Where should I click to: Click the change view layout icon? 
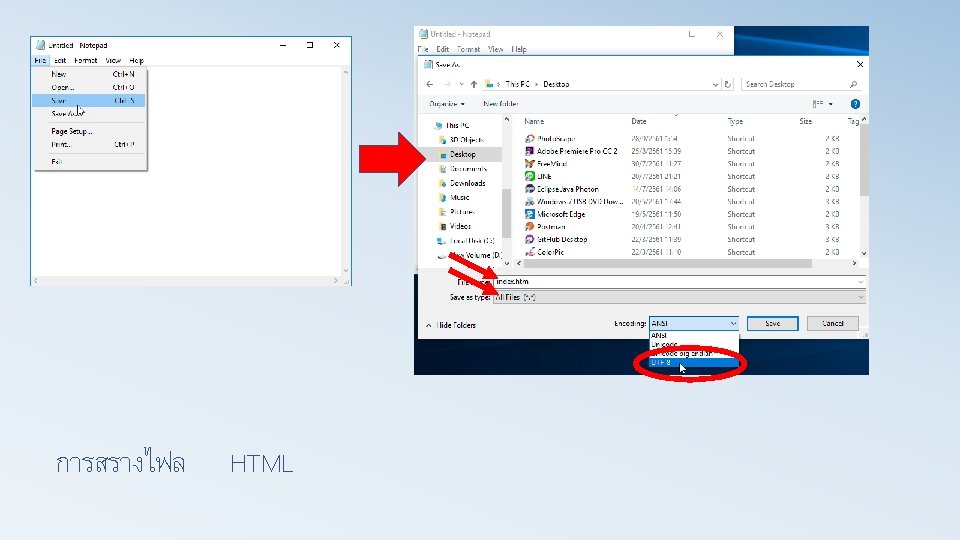817,104
